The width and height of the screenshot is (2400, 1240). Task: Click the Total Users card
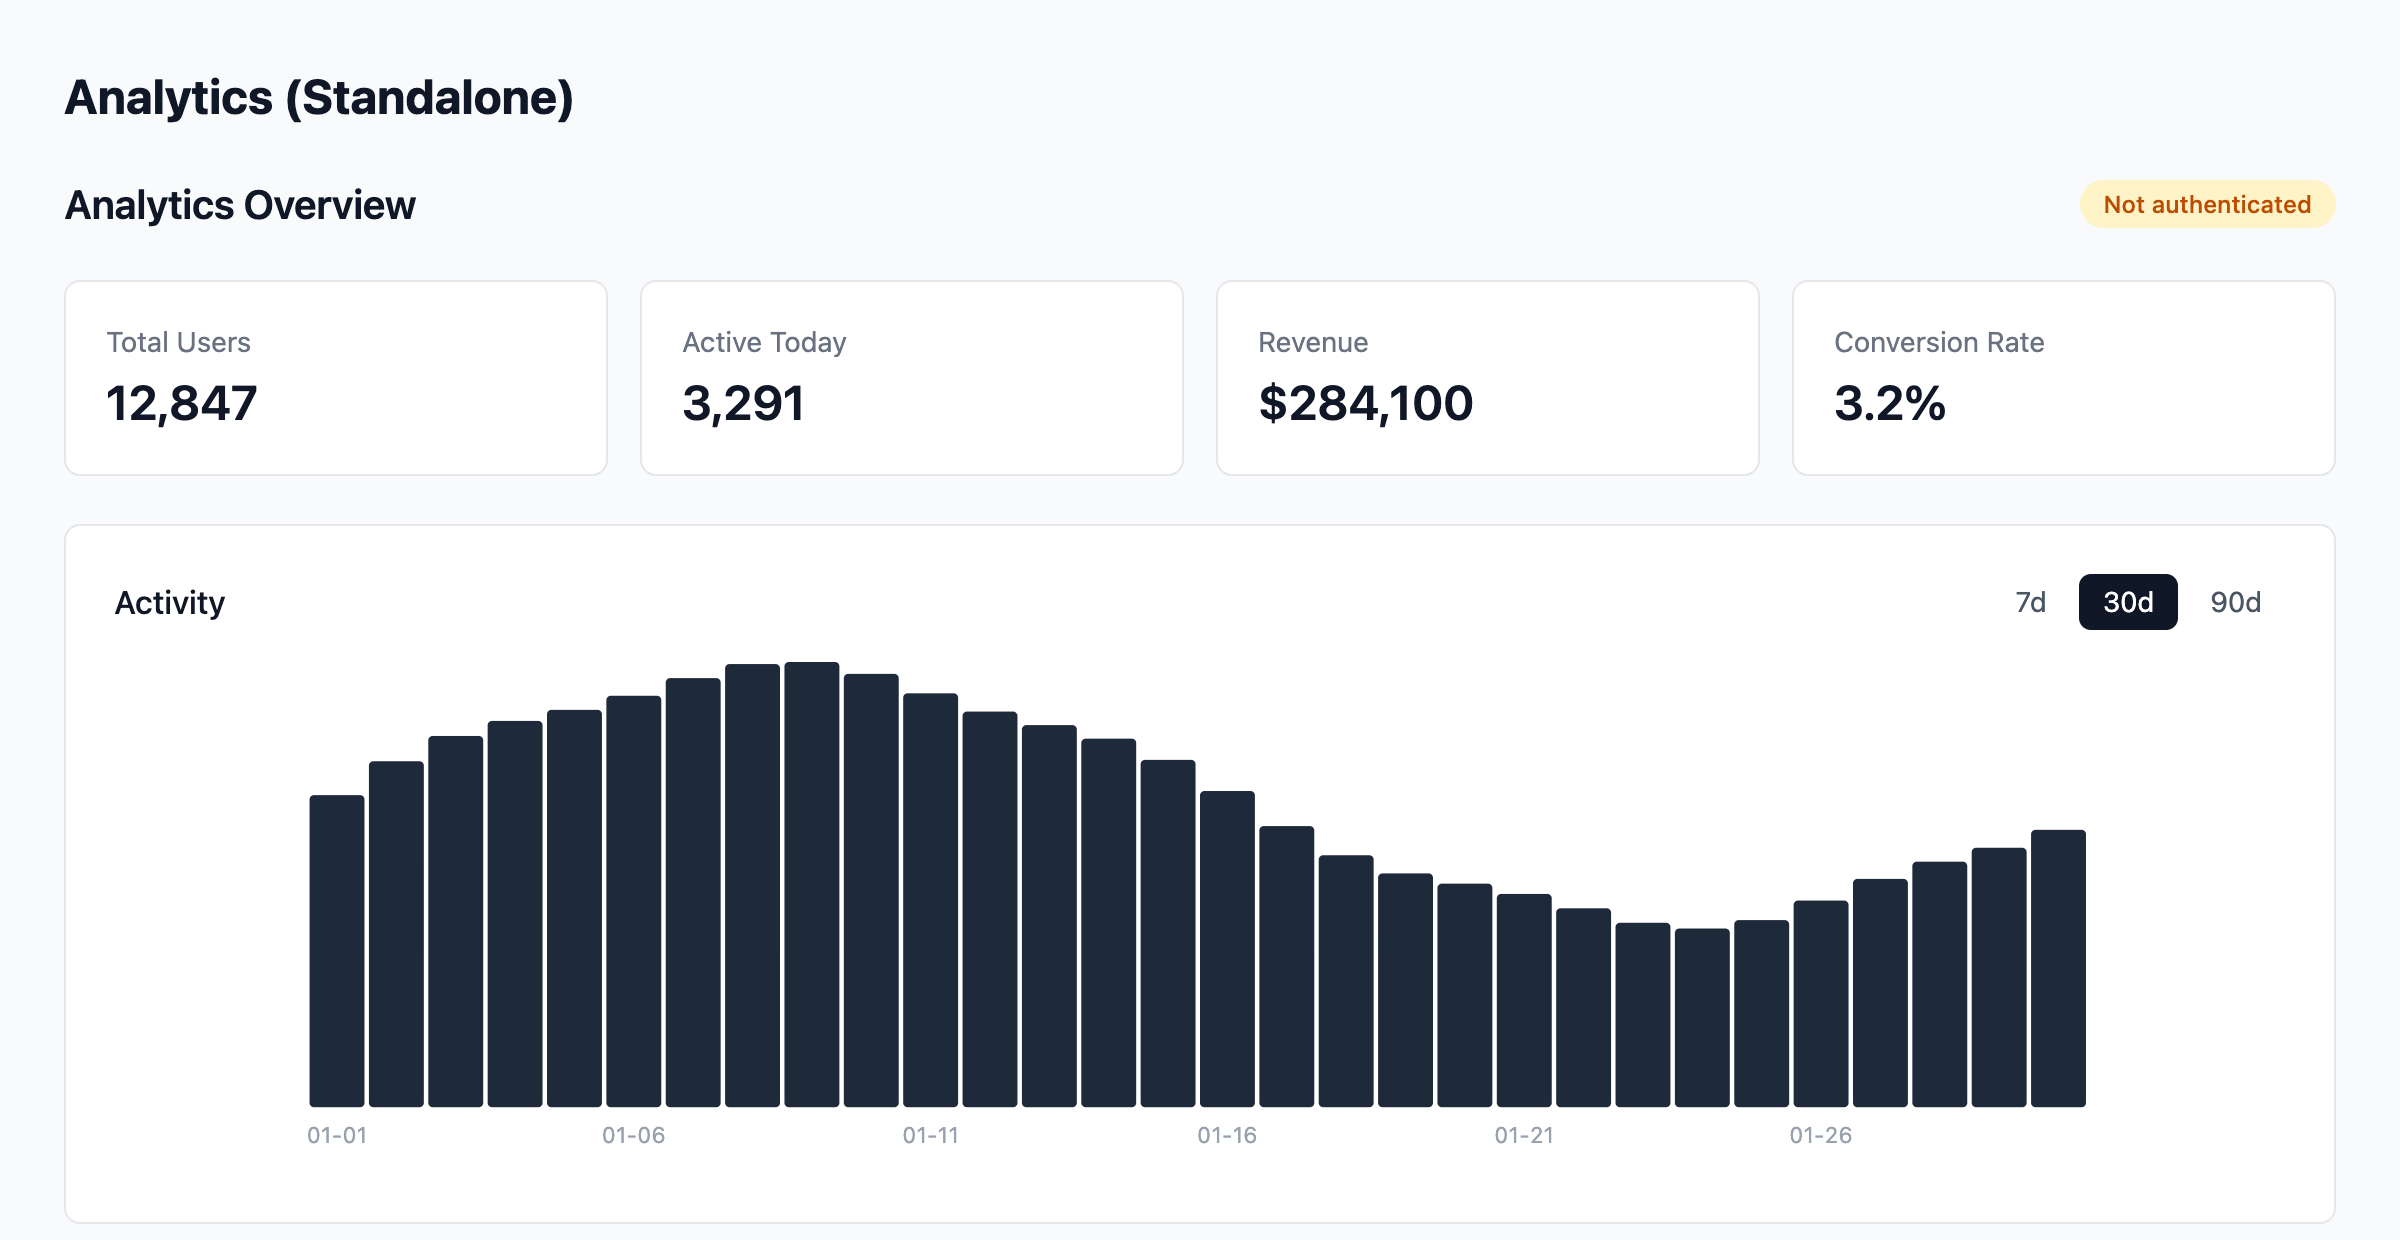pos(336,378)
